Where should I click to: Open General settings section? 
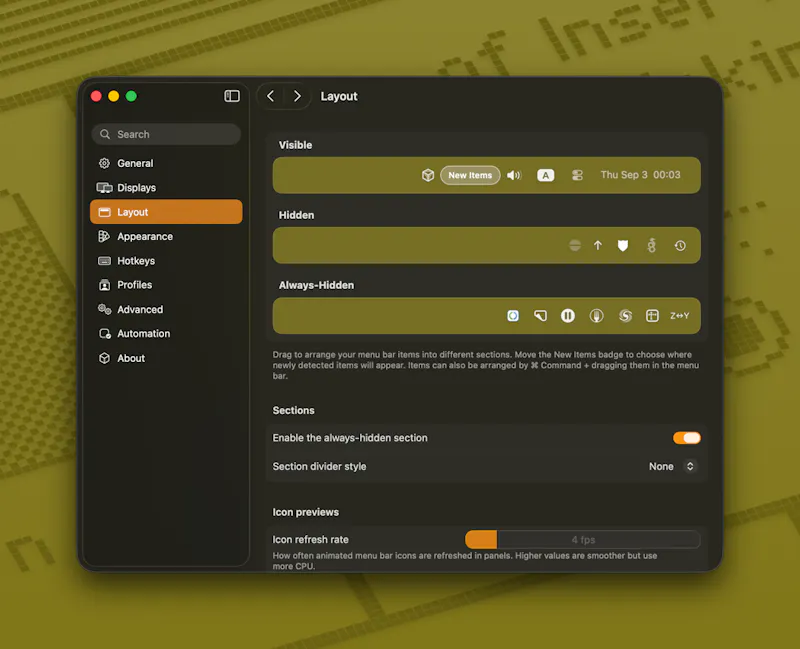coord(166,163)
